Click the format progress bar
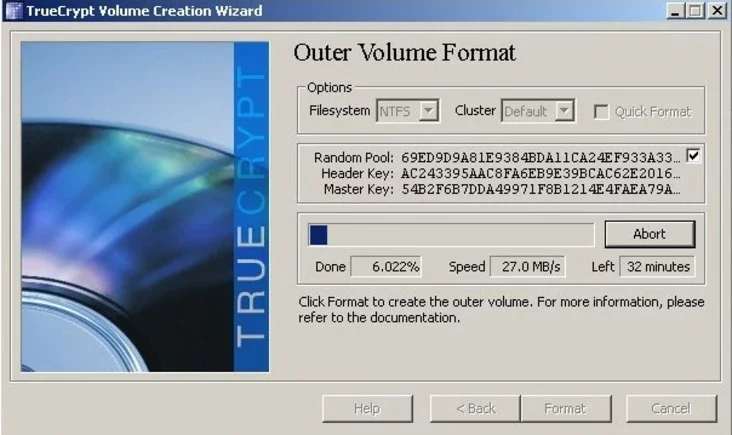Viewport: 732px width, 435px height. 451,234
